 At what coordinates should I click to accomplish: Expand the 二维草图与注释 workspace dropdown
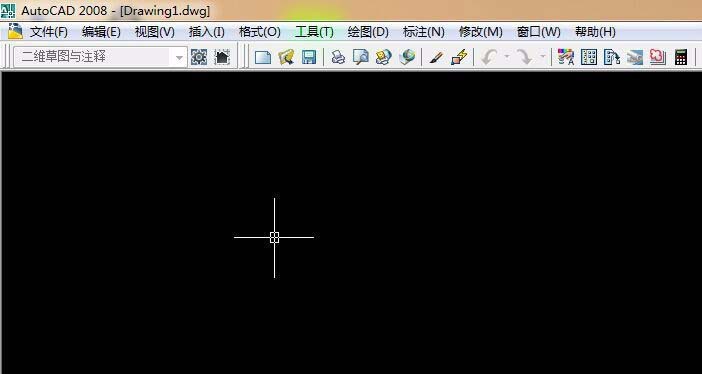(x=179, y=57)
